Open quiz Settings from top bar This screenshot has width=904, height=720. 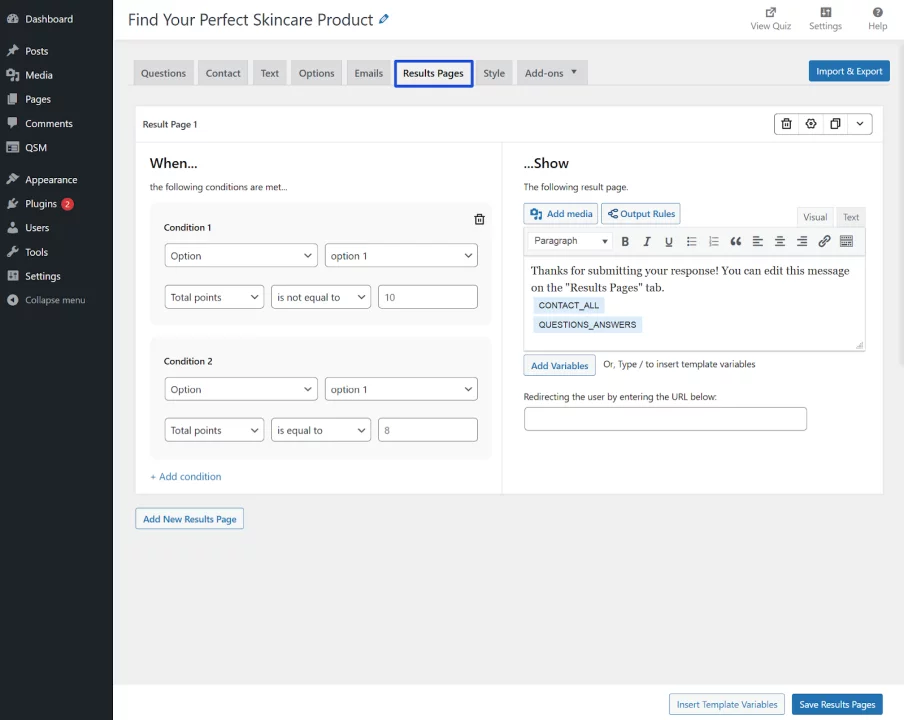pyautogui.click(x=825, y=19)
